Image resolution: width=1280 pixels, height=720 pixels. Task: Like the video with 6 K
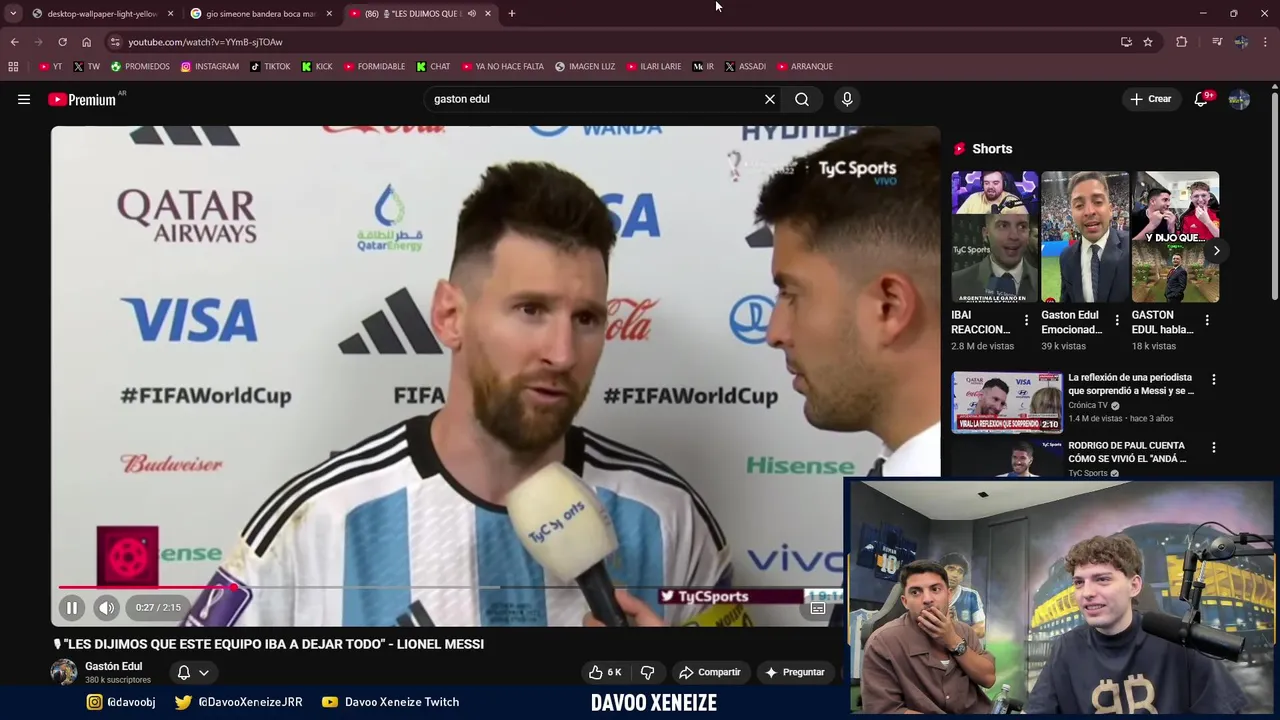(606, 672)
